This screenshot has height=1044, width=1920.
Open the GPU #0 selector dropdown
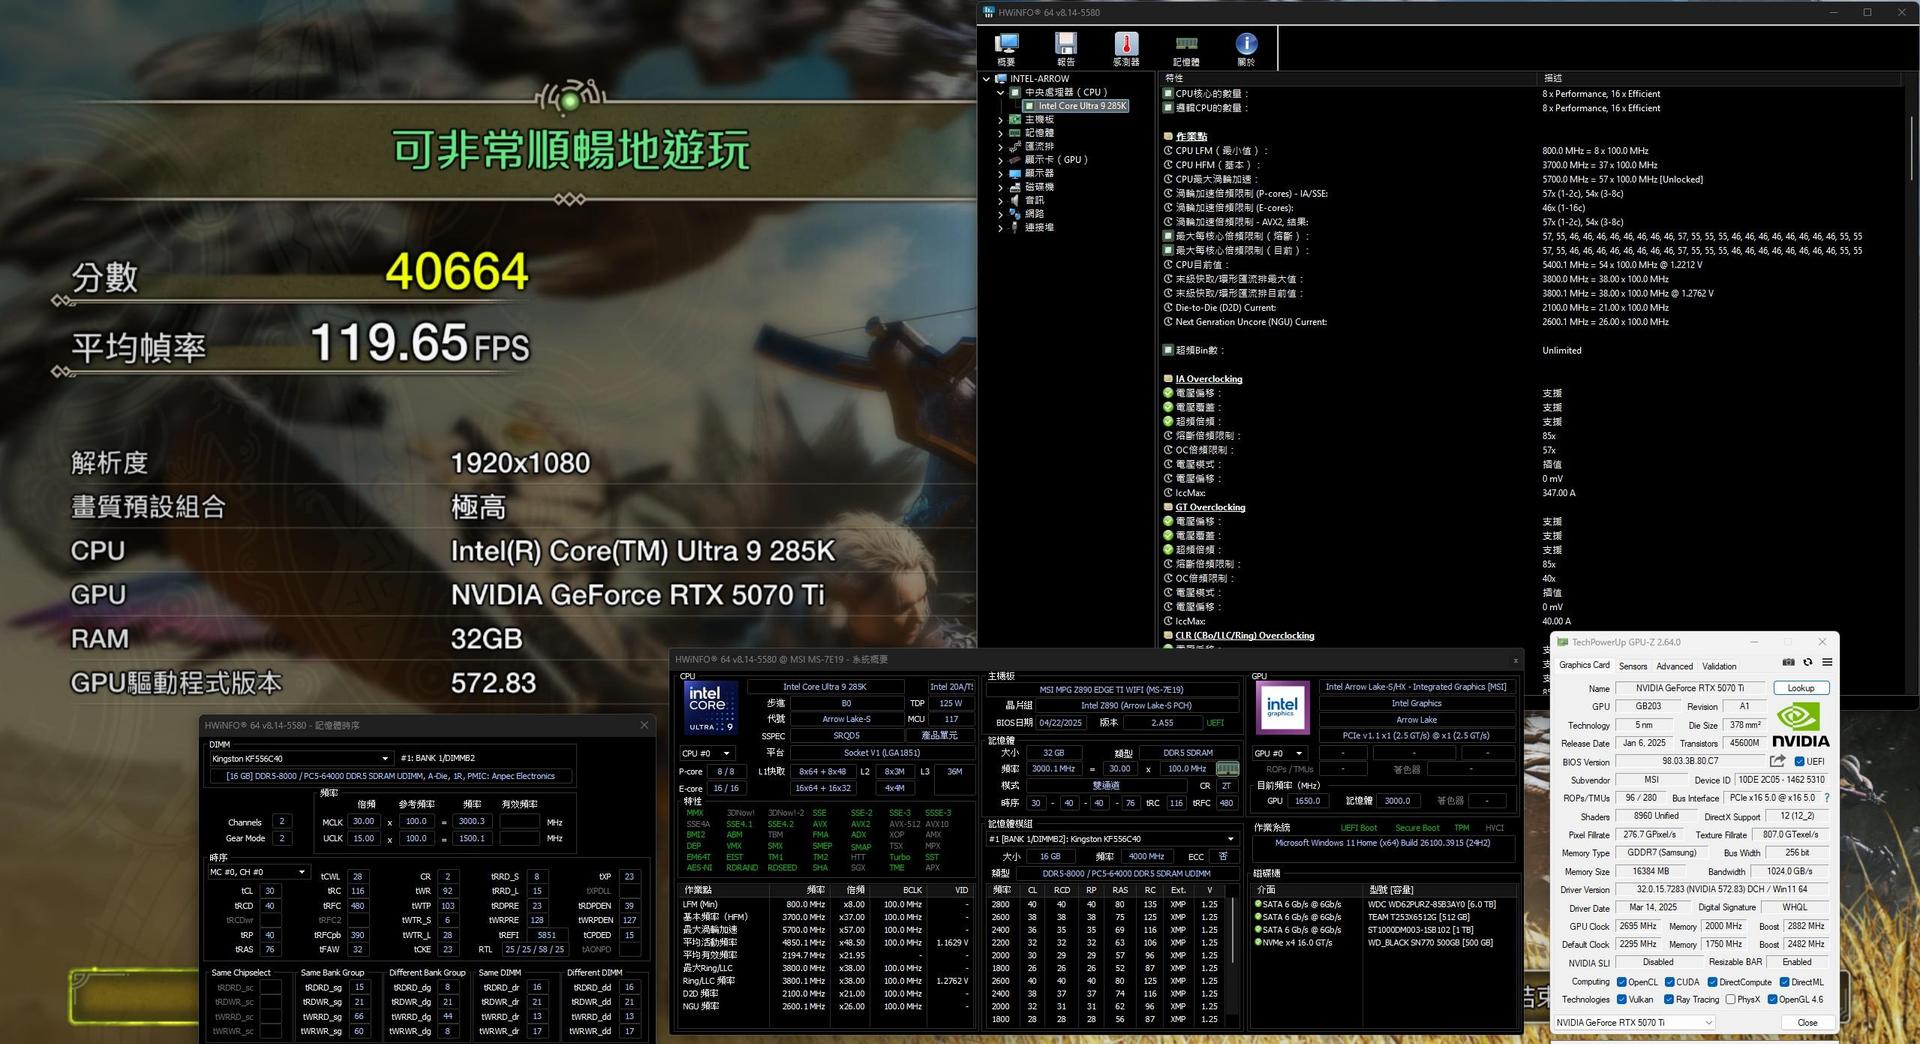point(1280,753)
